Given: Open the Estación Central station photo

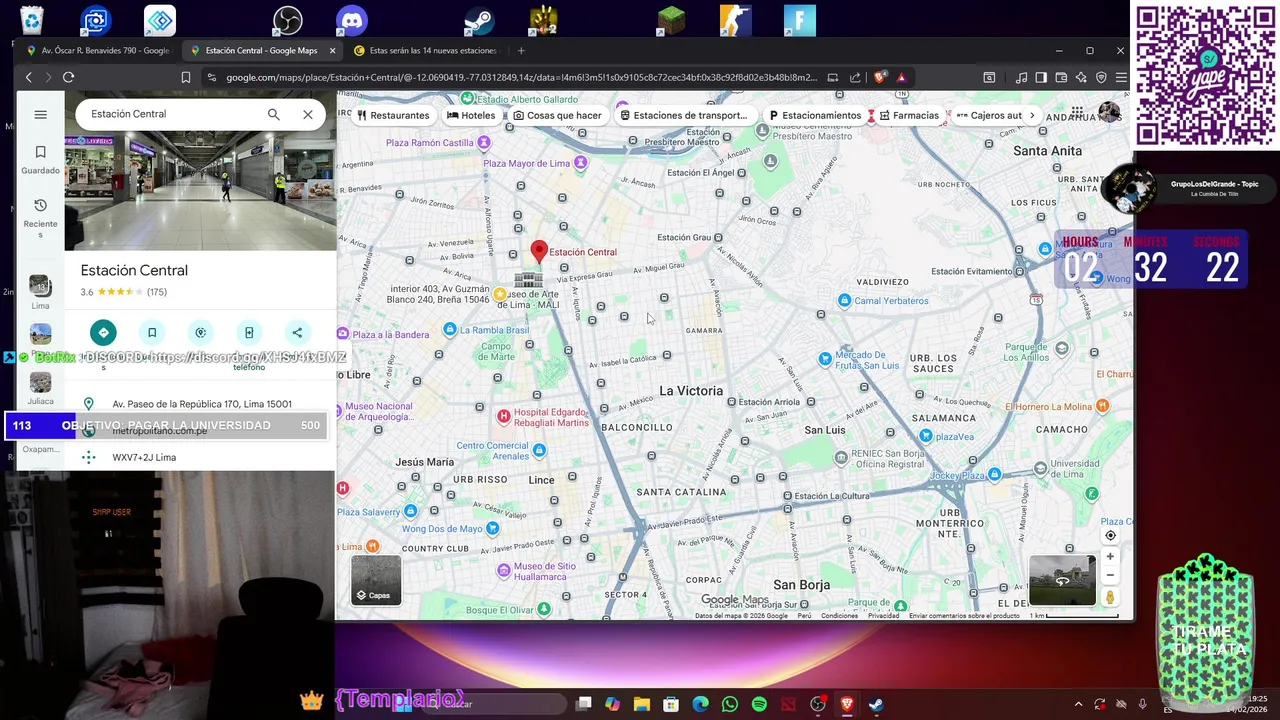Looking at the screenshot, I should click(x=200, y=192).
